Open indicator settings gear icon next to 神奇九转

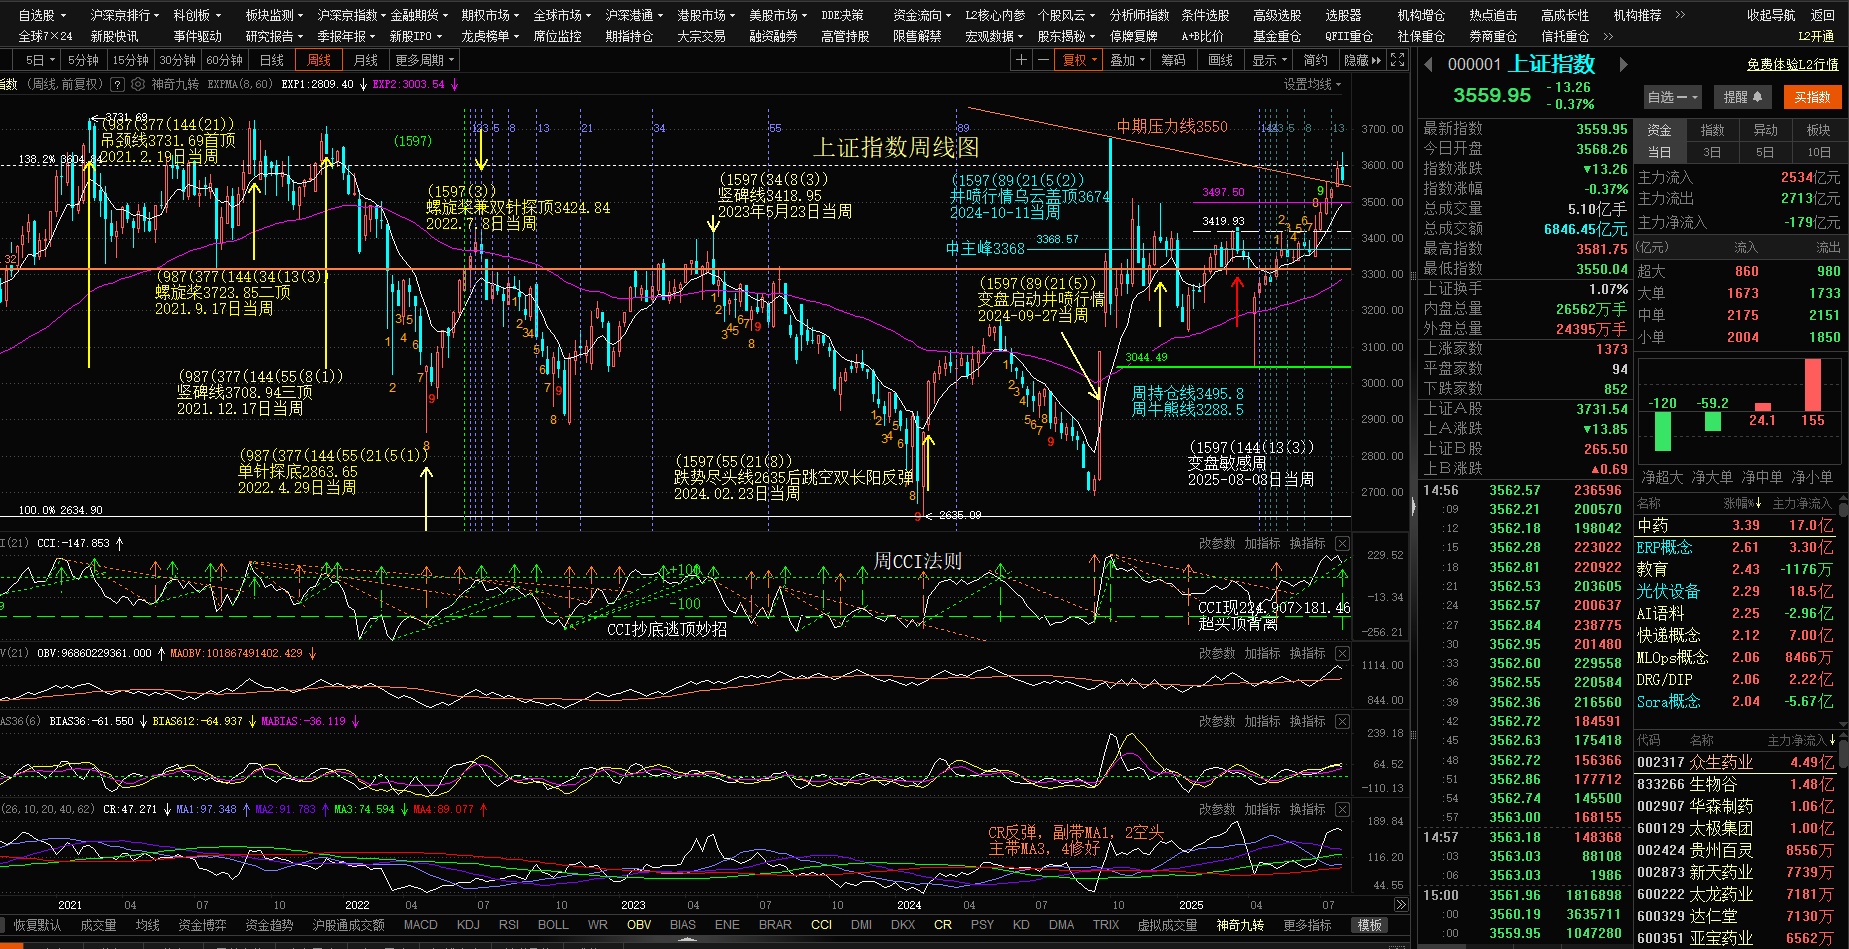pos(138,85)
